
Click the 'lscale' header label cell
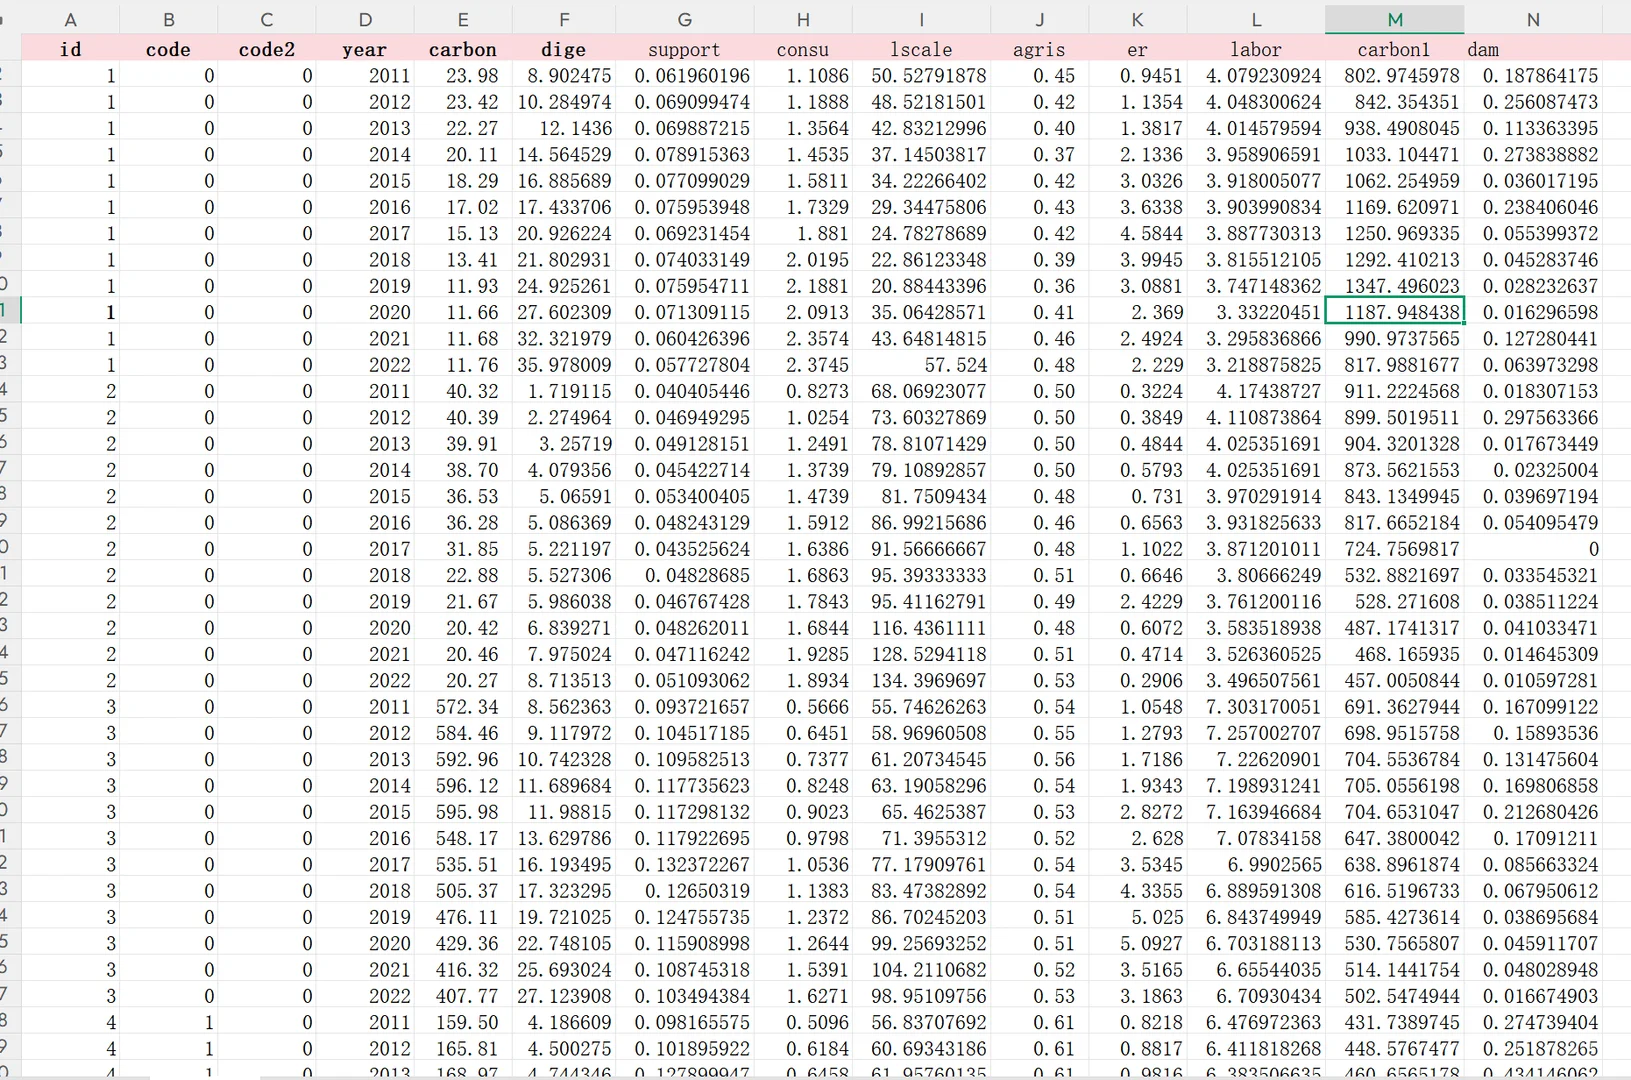click(921, 48)
